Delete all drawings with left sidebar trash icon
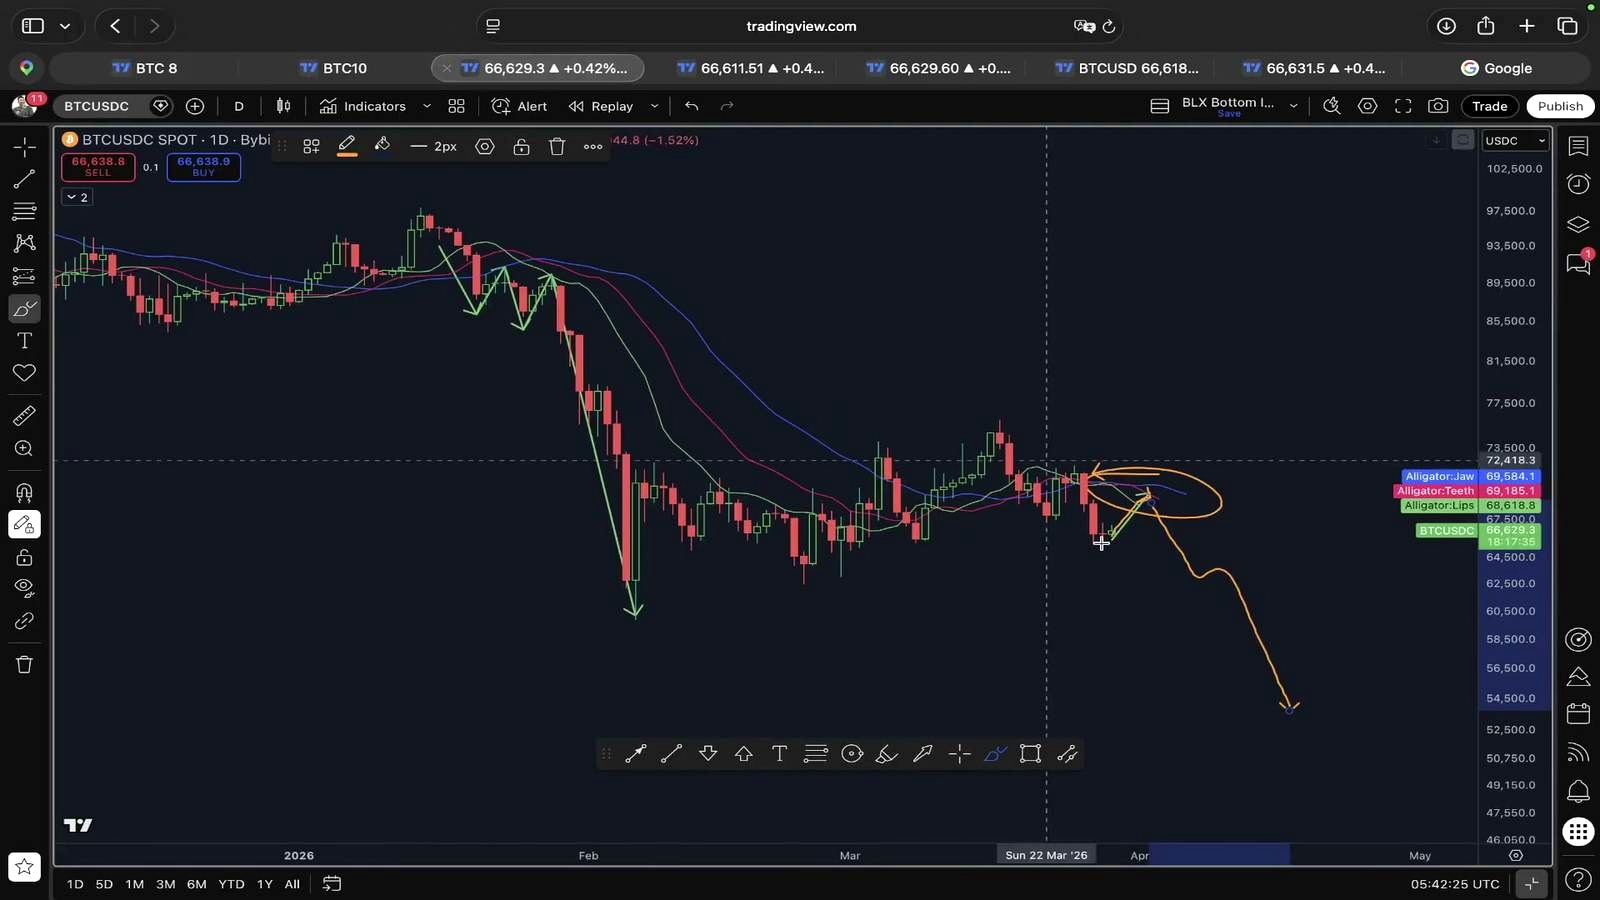This screenshot has height=900, width=1600. [24, 665]
